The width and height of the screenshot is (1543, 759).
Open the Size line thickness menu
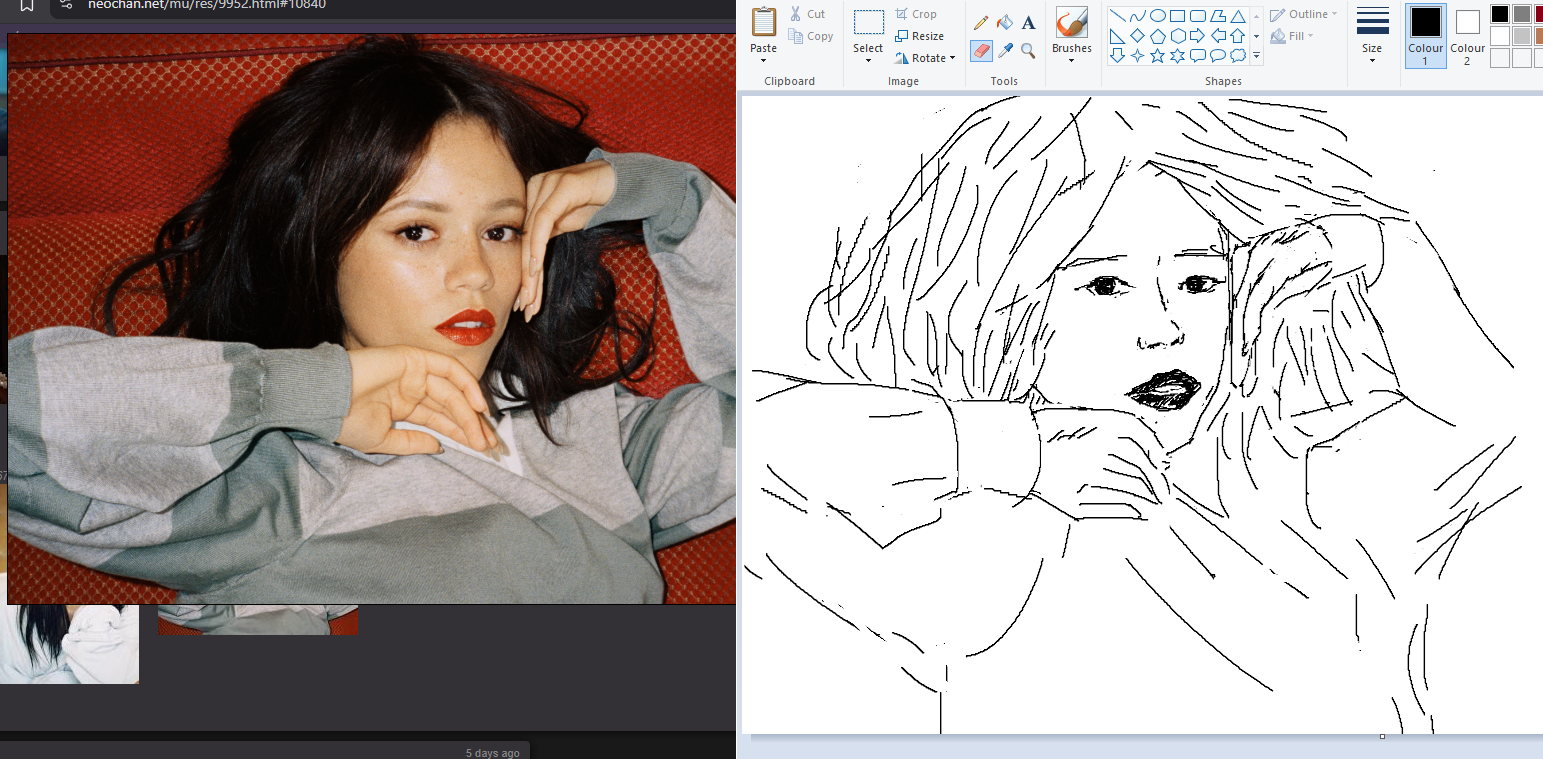(x=1372, y=35)
